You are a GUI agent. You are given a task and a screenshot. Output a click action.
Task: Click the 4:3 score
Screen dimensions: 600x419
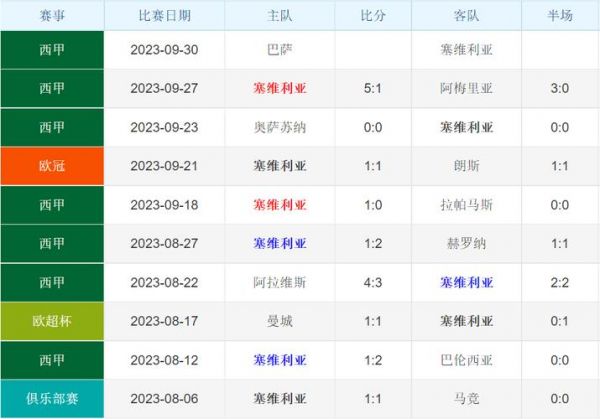point(373,283)
